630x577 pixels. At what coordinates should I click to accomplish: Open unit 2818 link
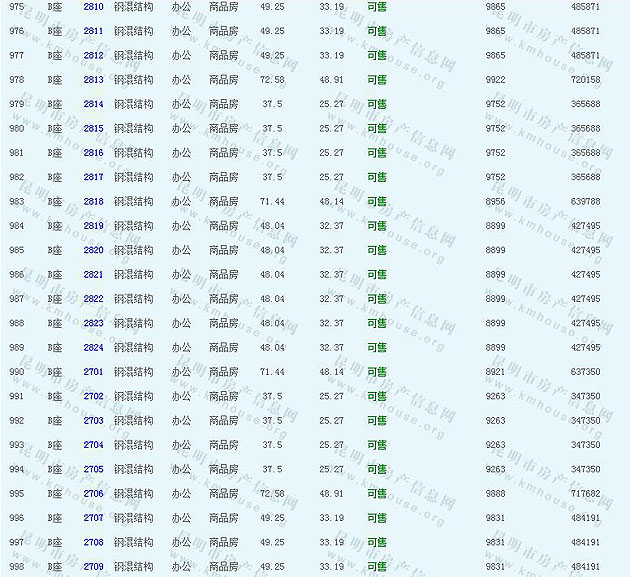[93, 202]
